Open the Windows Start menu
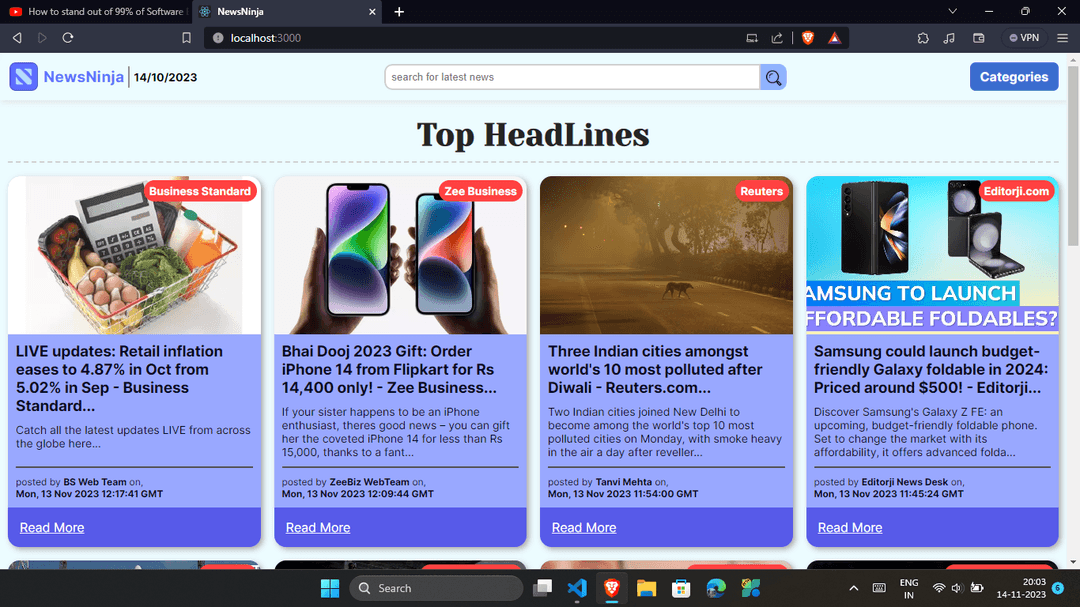The width and height of the screenshot is (1080, 607). pos(330,588)
